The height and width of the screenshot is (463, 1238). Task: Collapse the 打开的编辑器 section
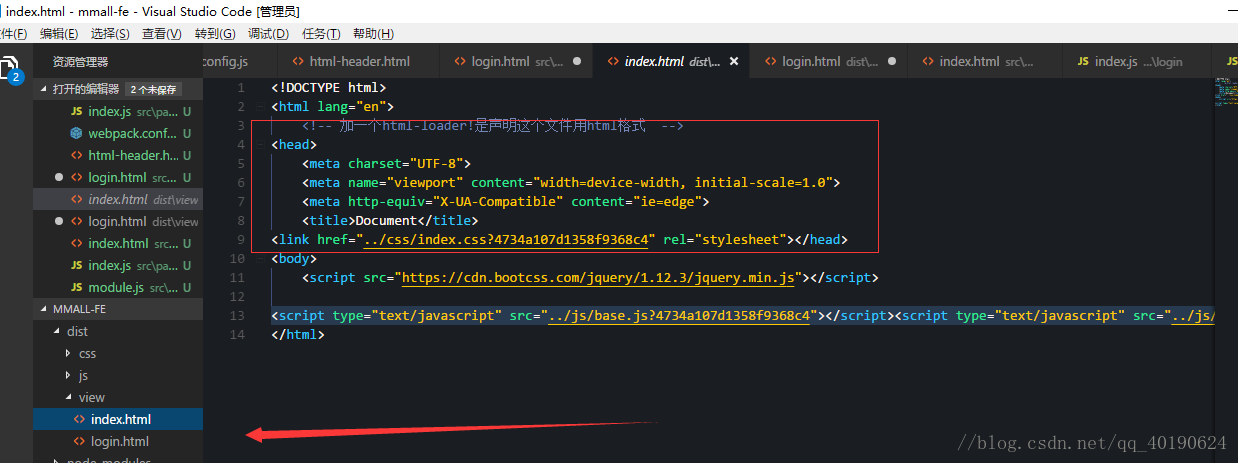43,89
